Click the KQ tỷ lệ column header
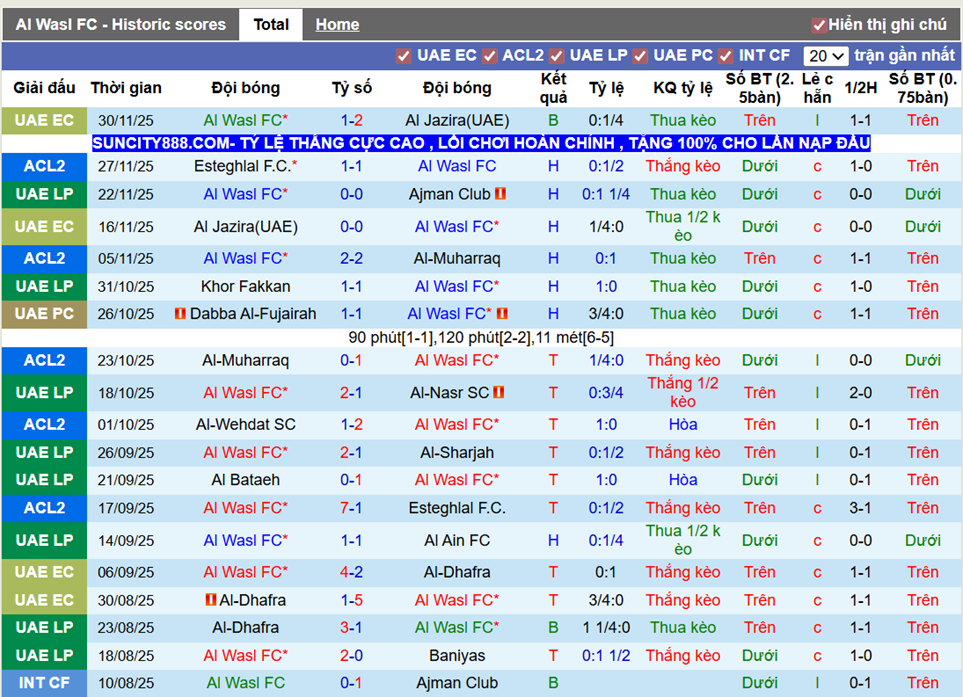Image resolution: width=963 pixels, height=697 pixels. pos(683,88)
